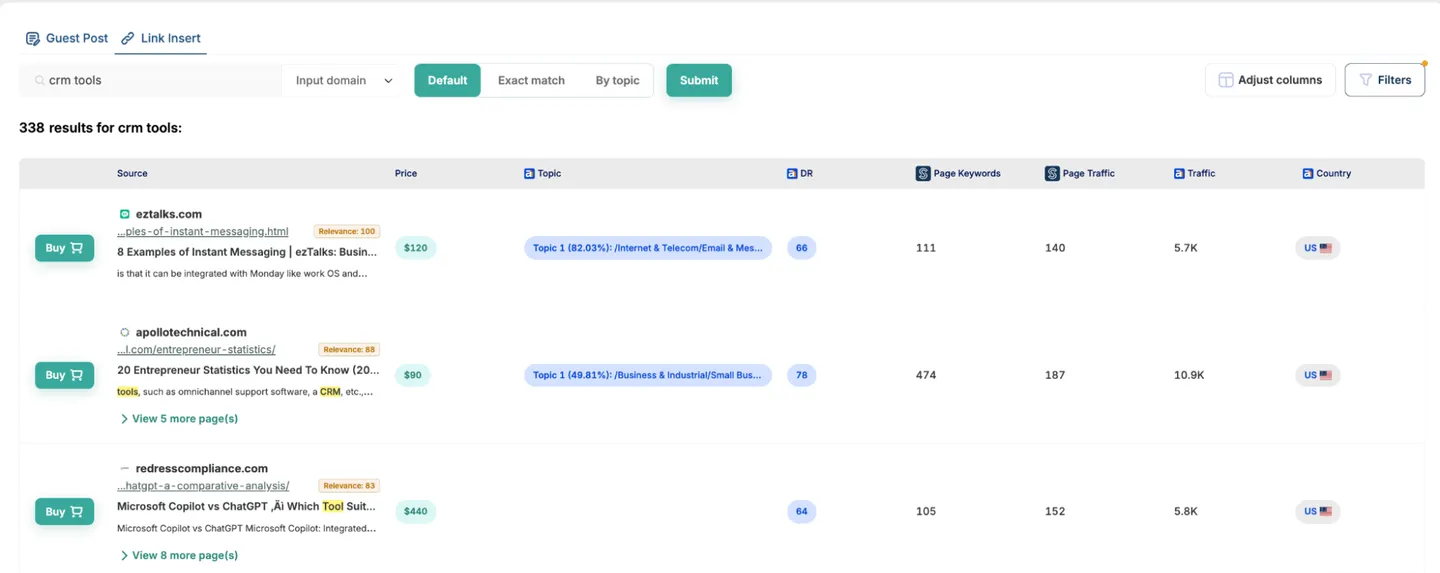Click the apollotechnical.com favicon

125,332
